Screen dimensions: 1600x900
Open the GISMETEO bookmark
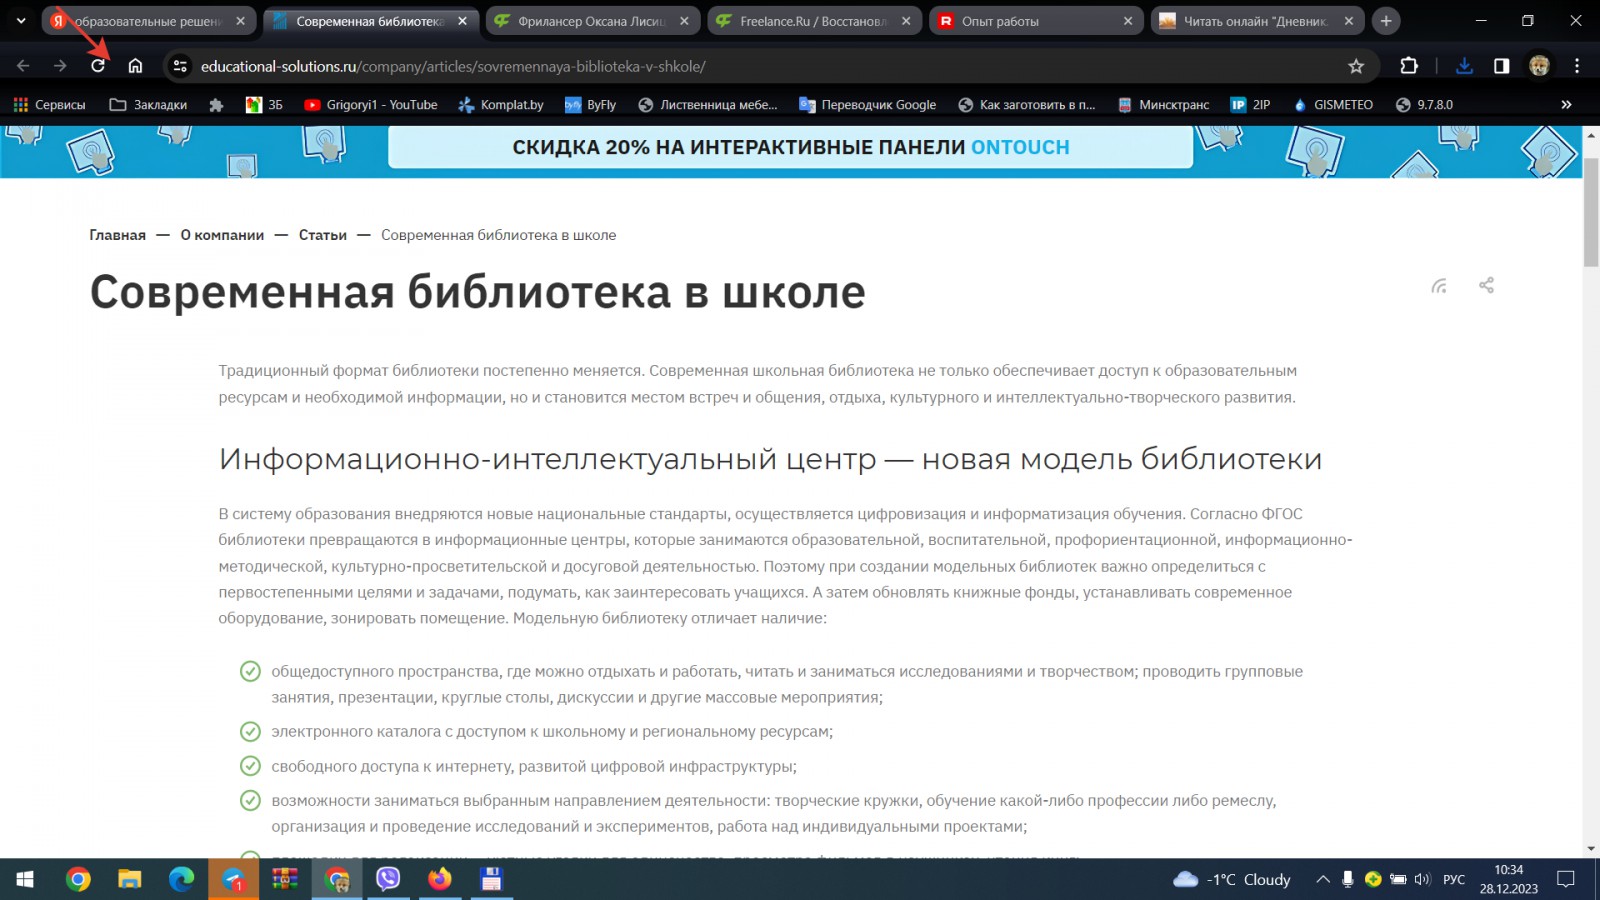(x=1333, y=105)
